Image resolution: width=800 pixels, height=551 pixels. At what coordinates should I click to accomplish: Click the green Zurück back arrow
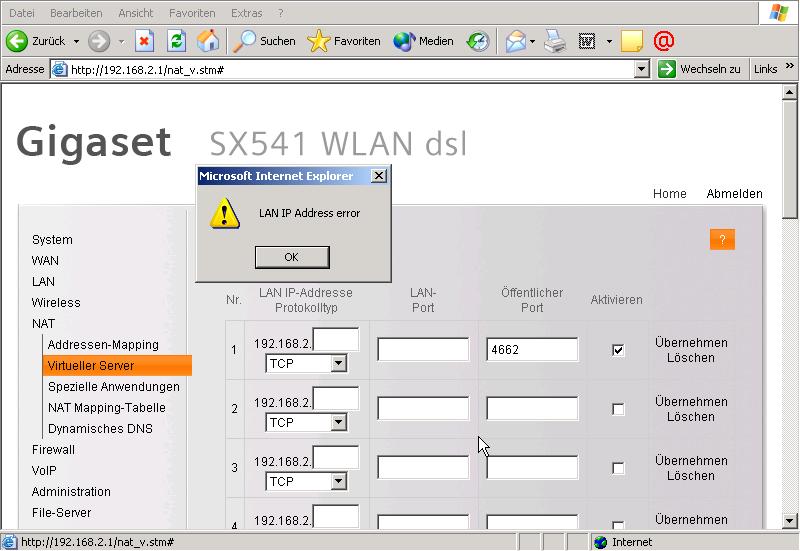click(17, 41)
